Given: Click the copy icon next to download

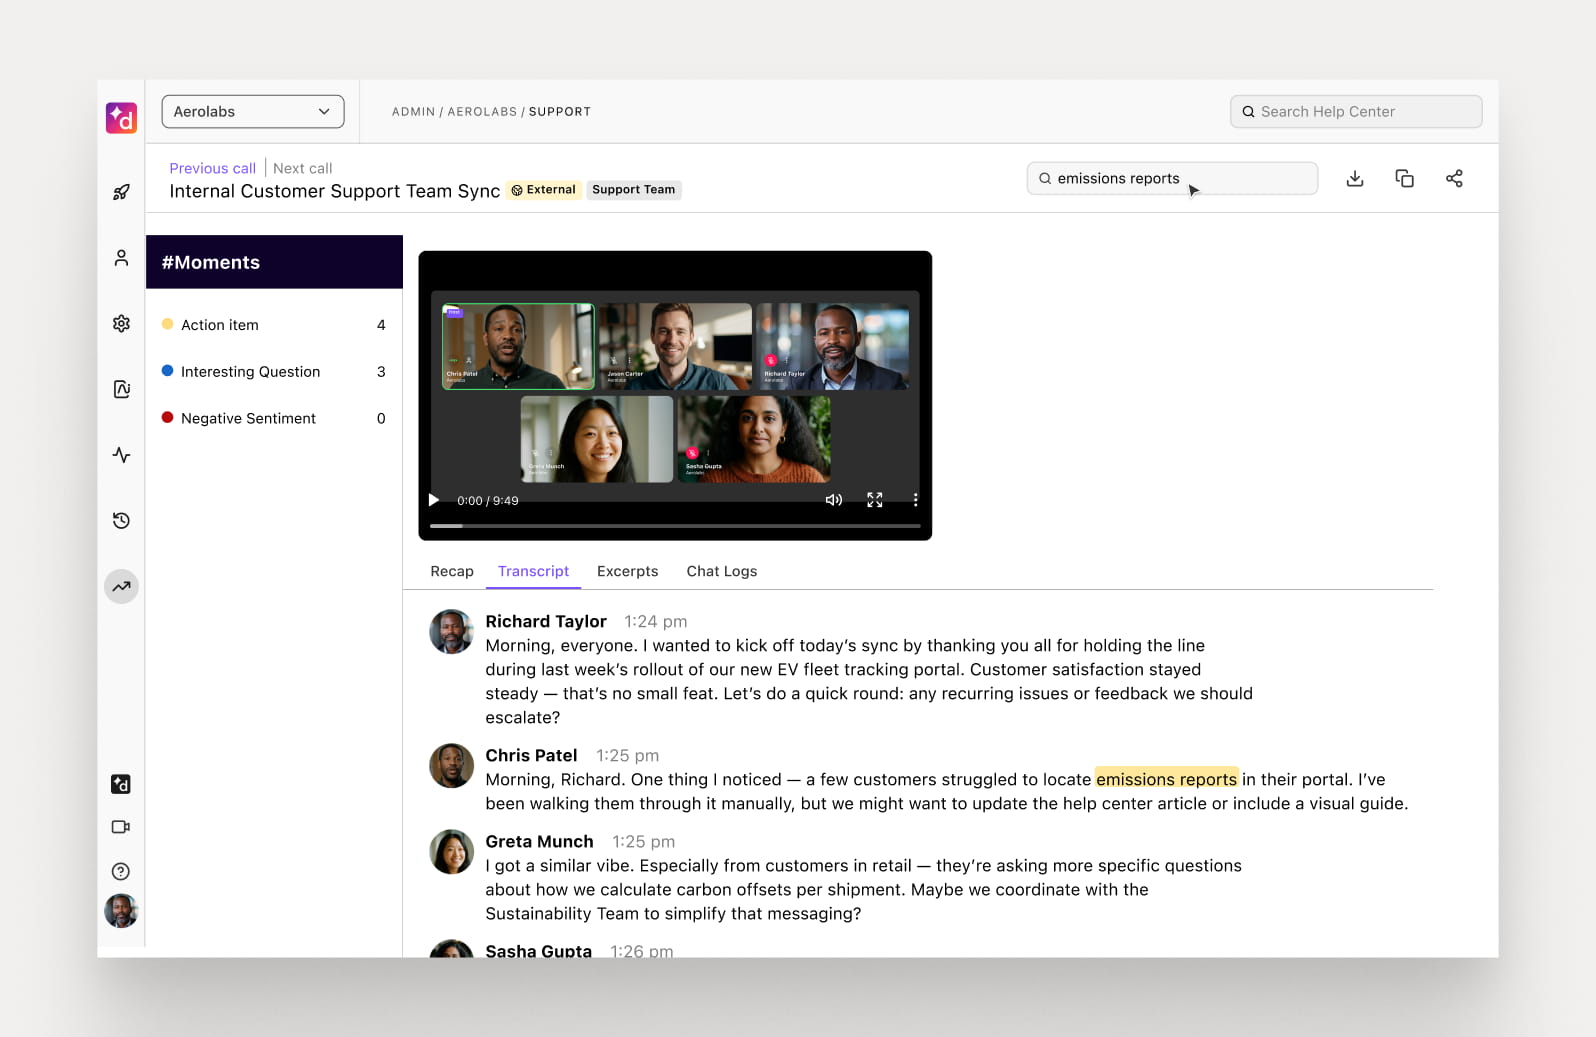Looking at the screenshot, I should click(1404, 178).
